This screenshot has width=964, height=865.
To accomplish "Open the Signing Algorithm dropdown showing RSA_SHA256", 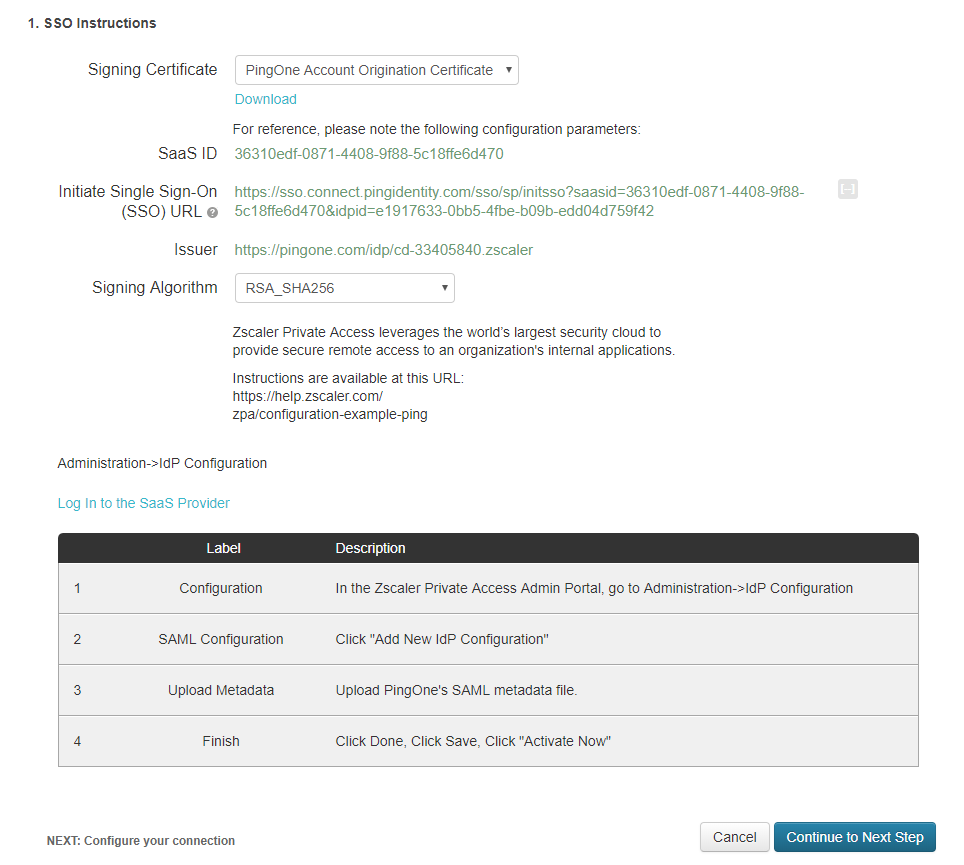I will click(344, 288).
